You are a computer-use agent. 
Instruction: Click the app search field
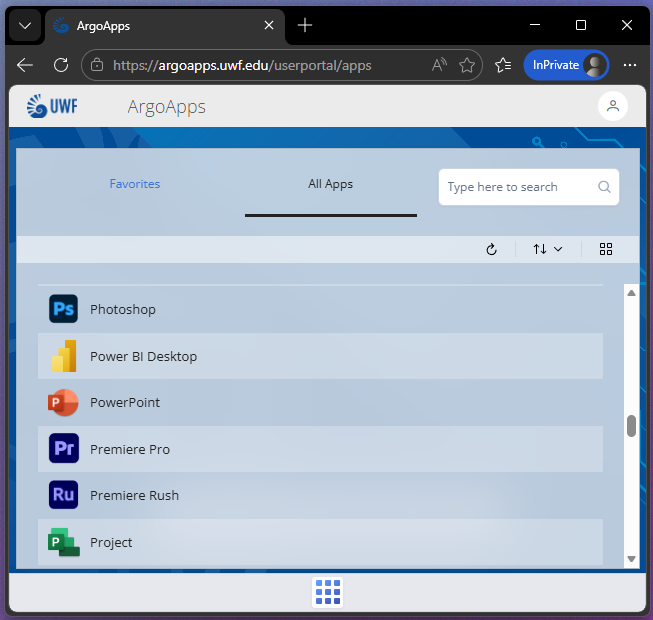(x=528, y=187)
